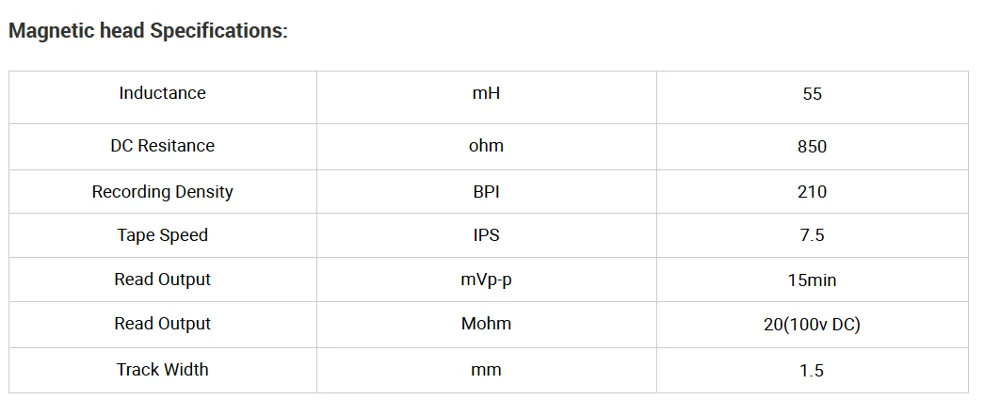The width and height of the screenshot is (1000, 416).
Task: Select the inductance value 55
Action: click(812, 94)
